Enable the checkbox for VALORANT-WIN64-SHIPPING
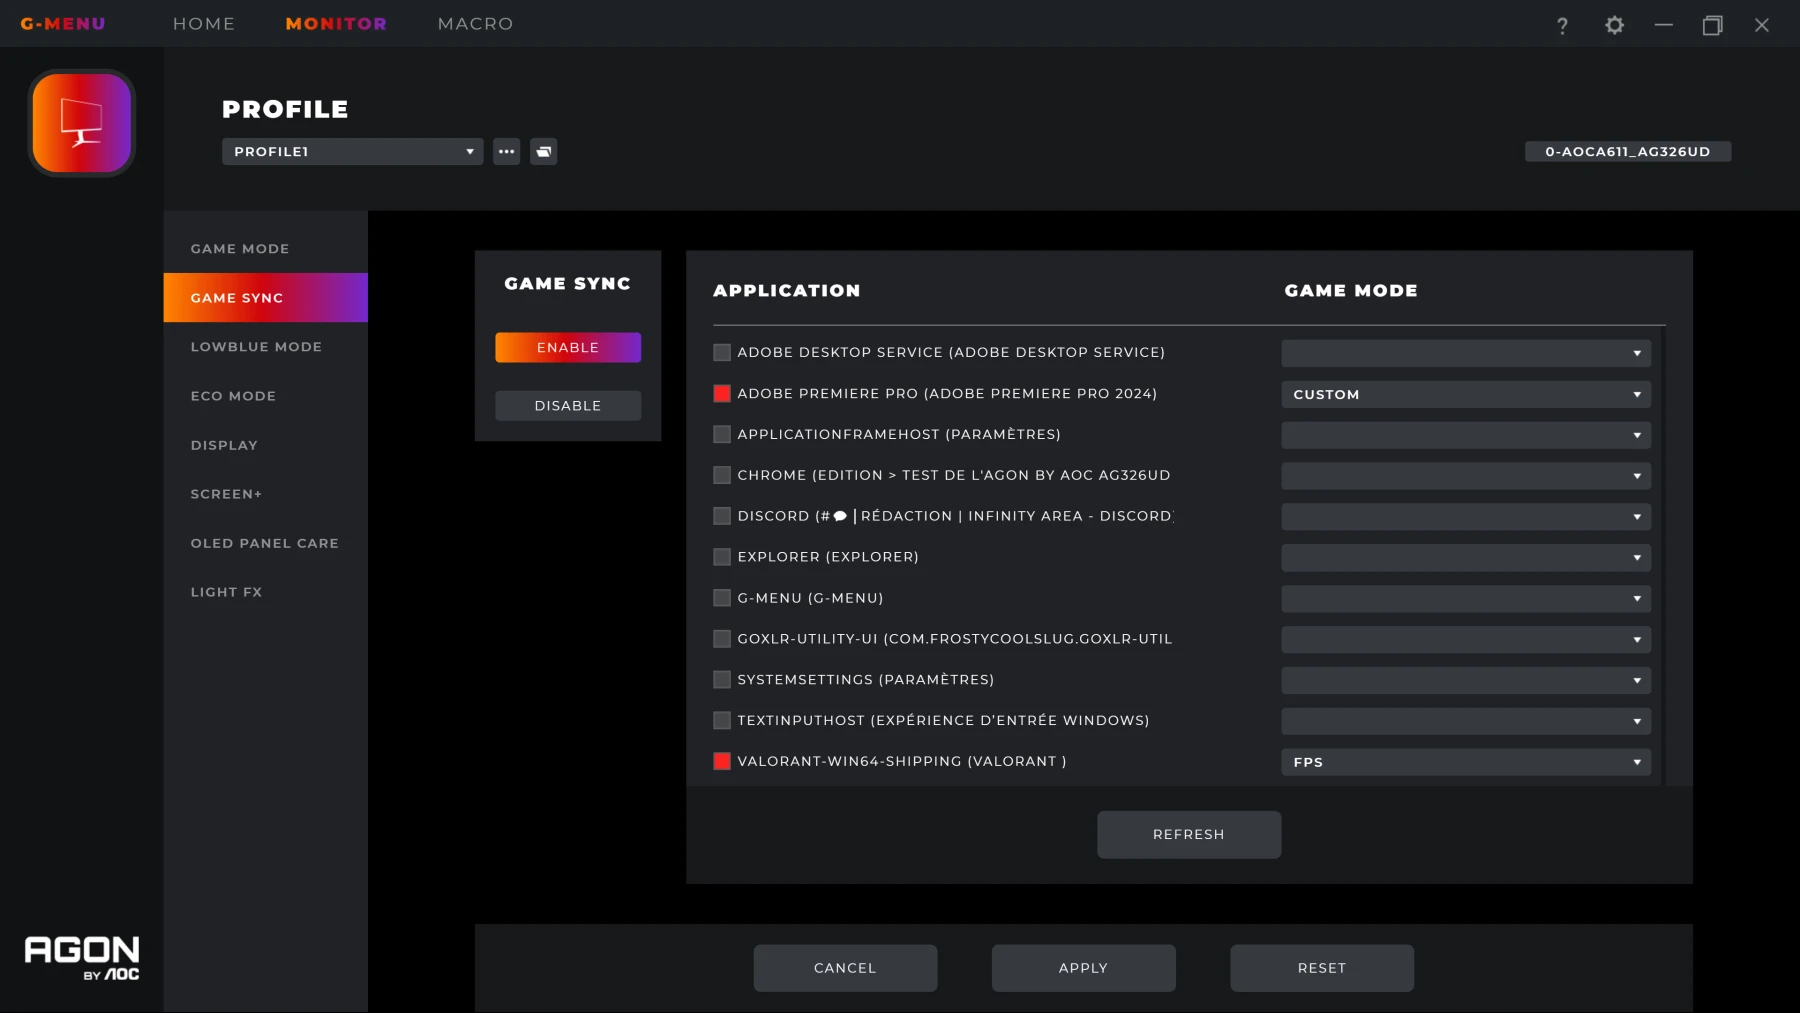This screenshot has width=1800, height=1013. click(x=721, y=761)
